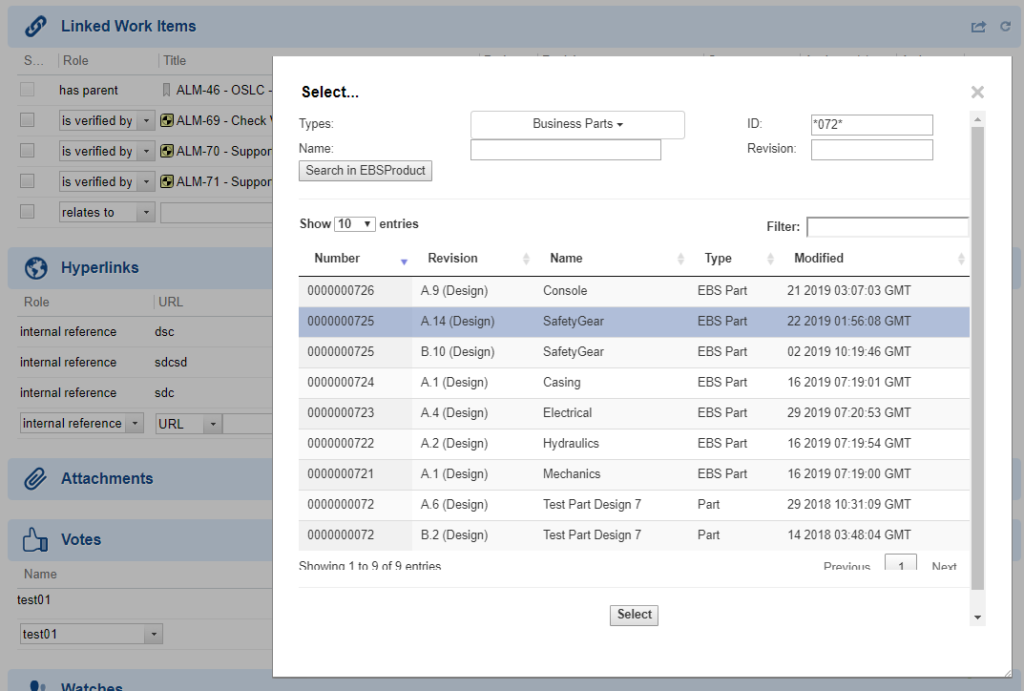The width and height of the screenshot is (1024, 691).
Task: Click the dialog vertical scrollbar thumb
Action: 977,359
